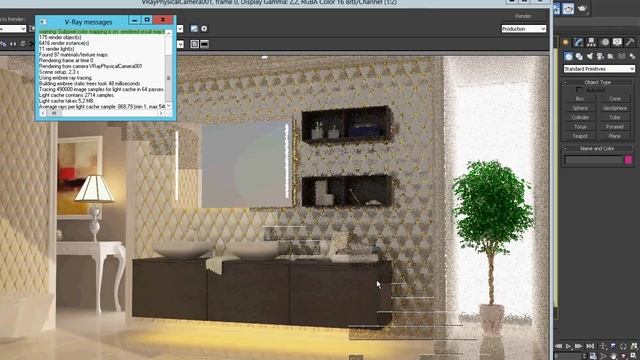Viewport: 640px width, 360px height.
Task: Click the Teapot button
Action: click(580, 136)
